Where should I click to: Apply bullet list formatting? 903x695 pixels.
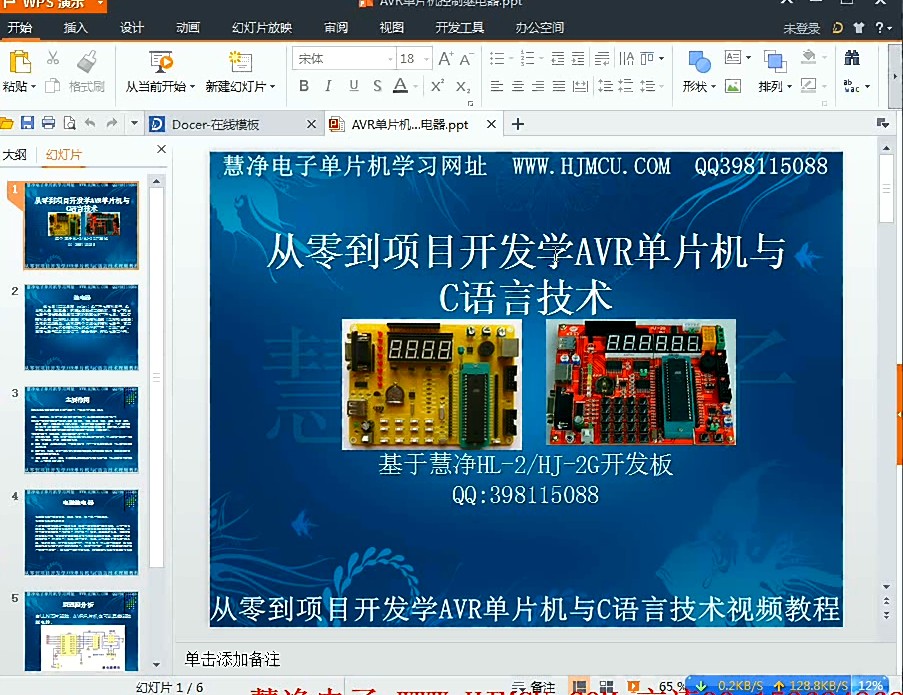click(x=497, y=58)
